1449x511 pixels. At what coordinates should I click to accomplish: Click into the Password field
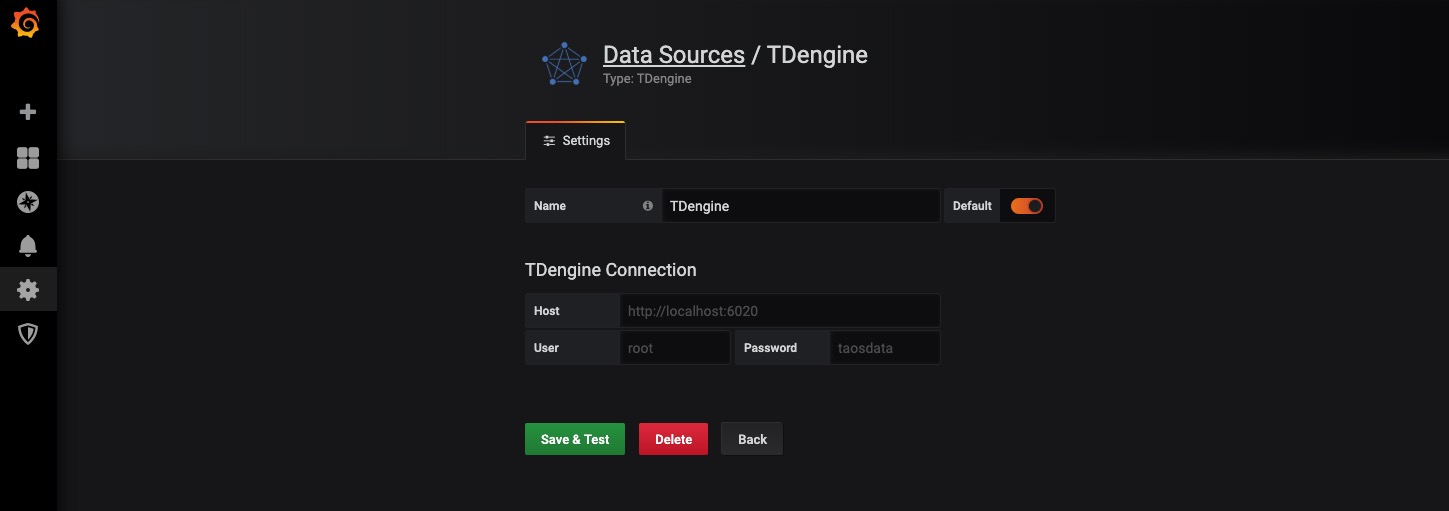coord(884,348)
